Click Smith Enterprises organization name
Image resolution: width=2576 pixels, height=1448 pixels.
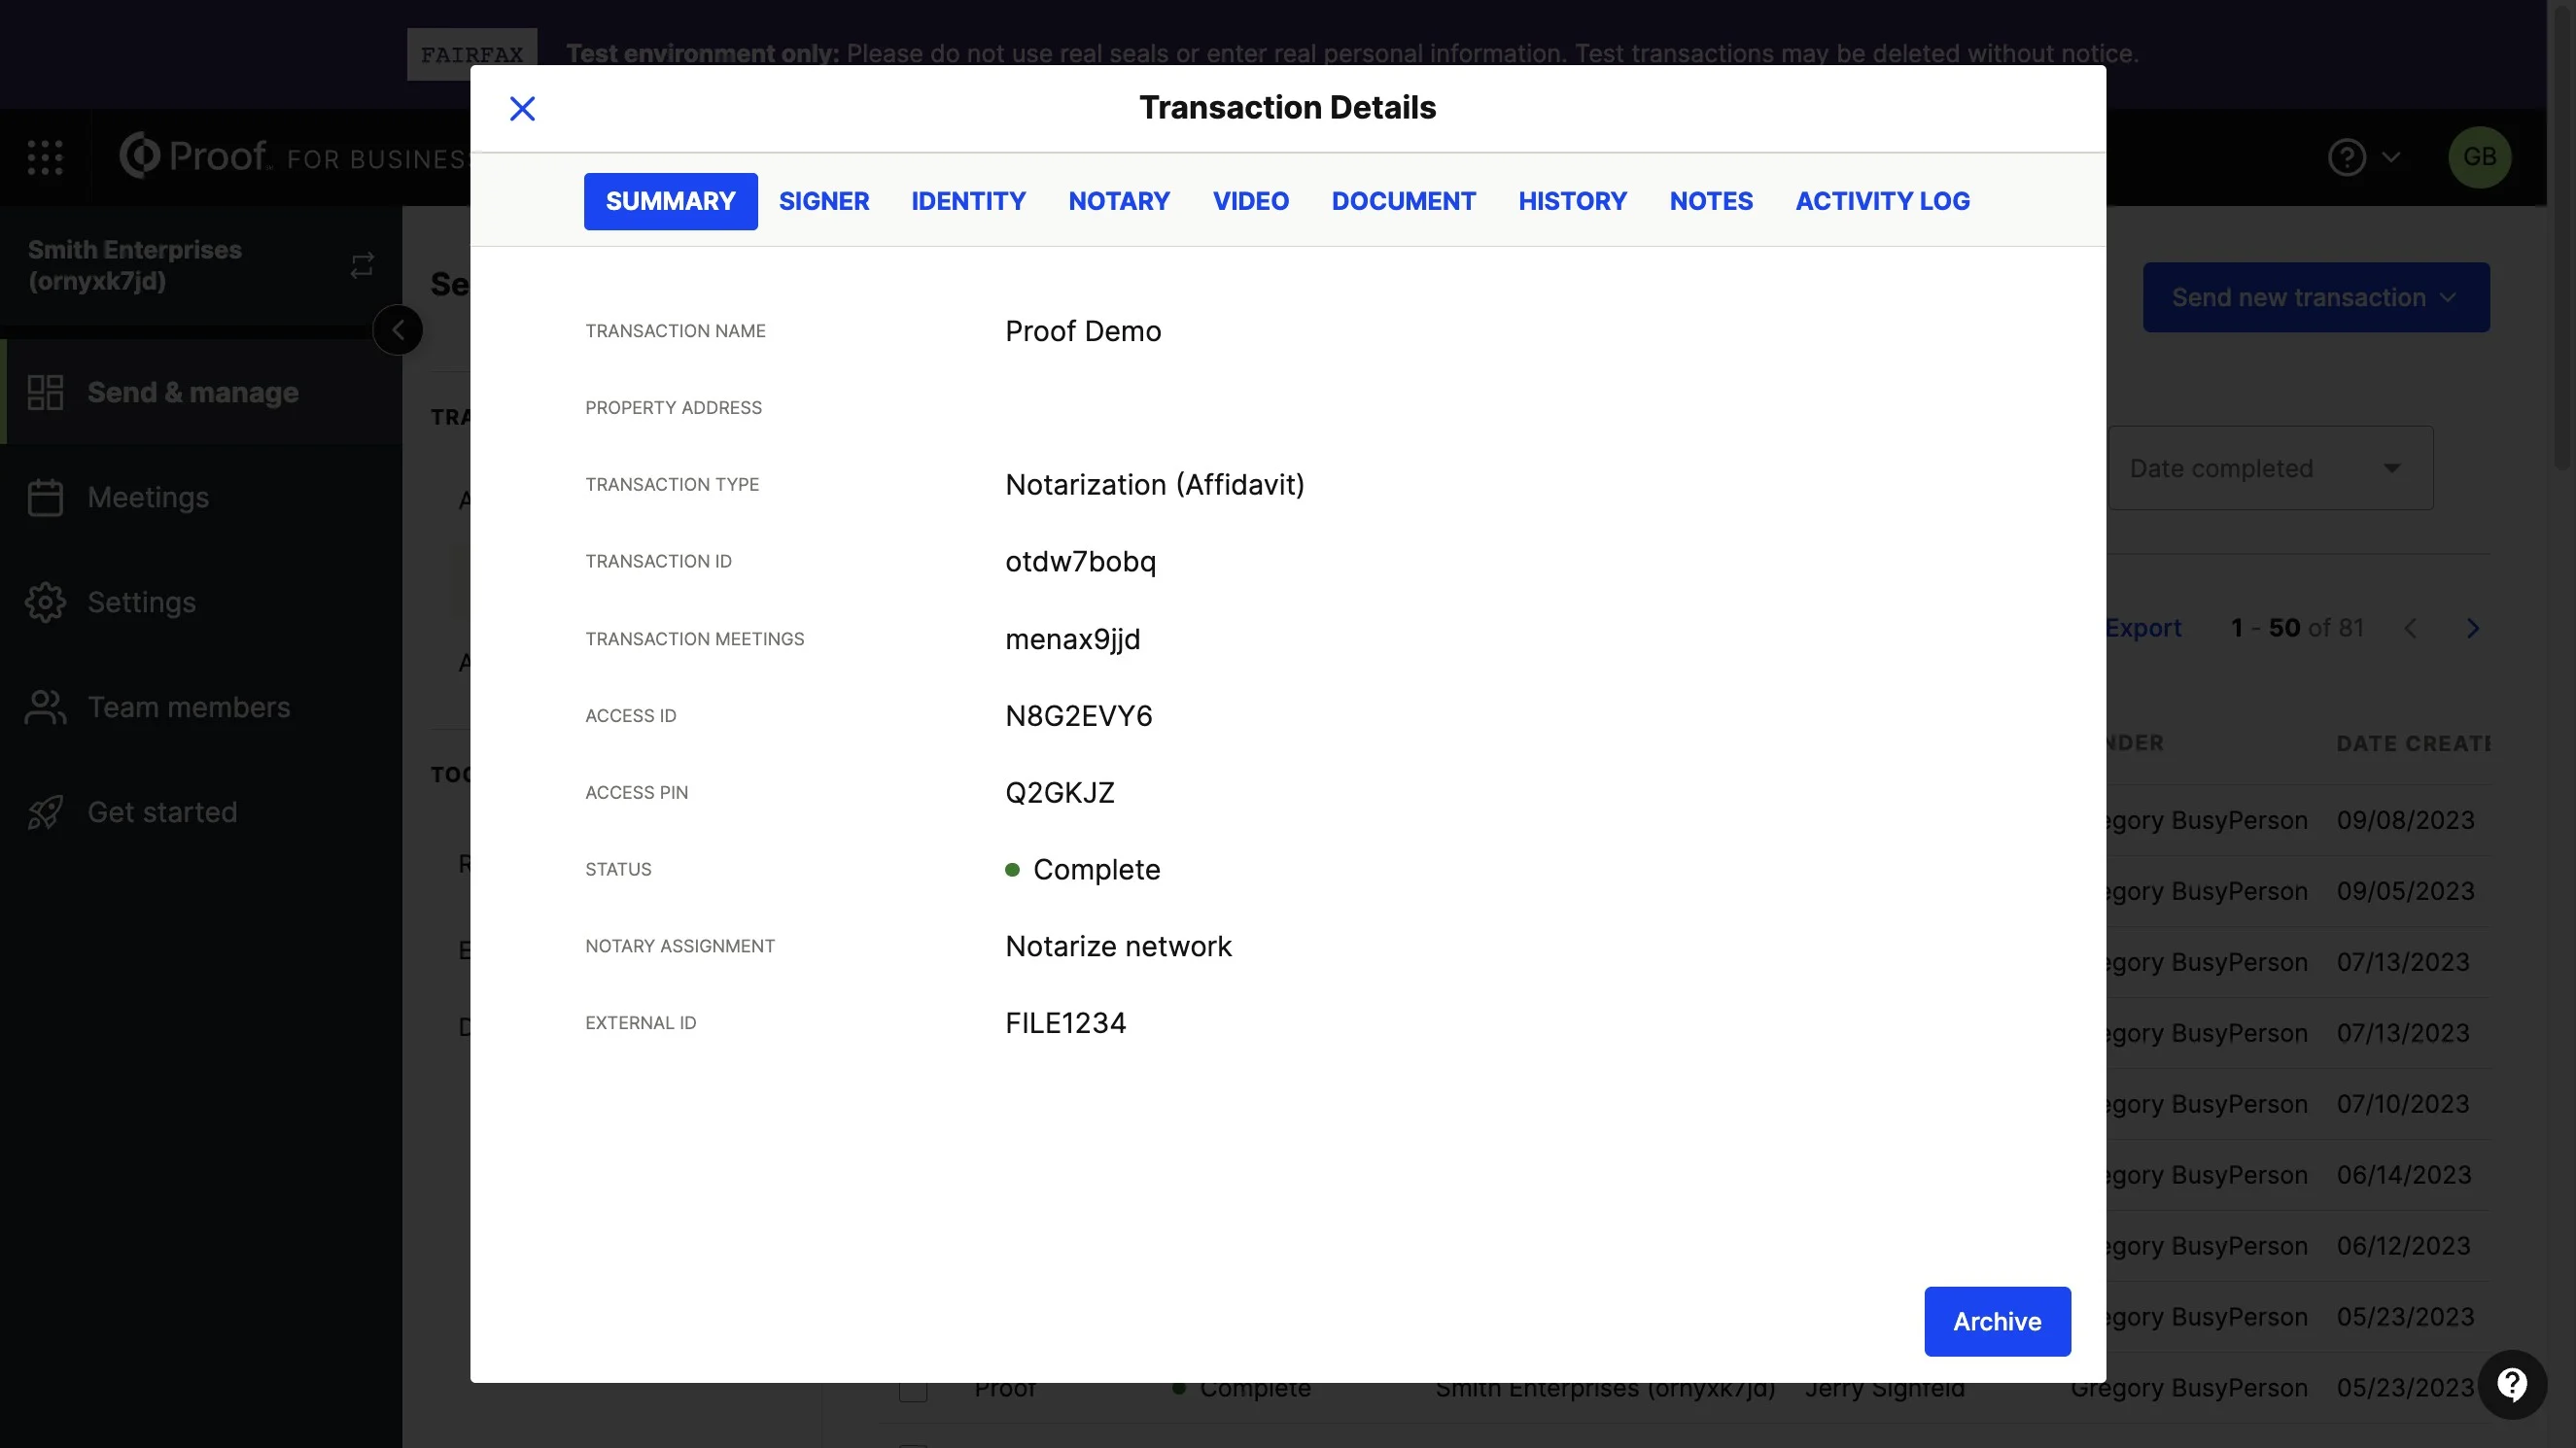(x=135, y=265)
